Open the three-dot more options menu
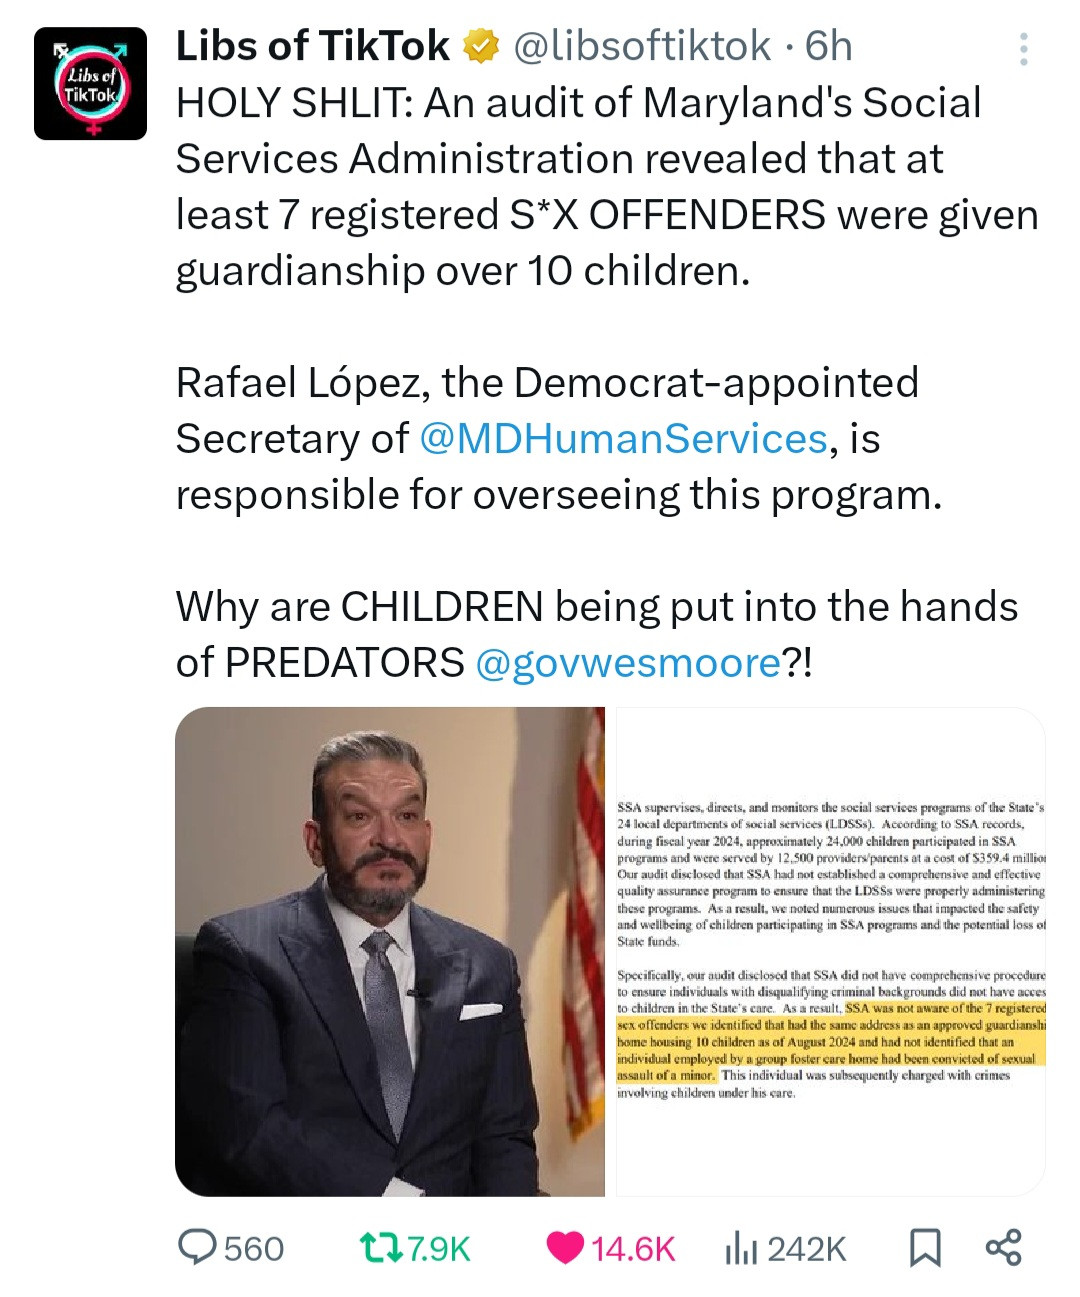This screenshot has height=1297, width=1080. pyautogui.click(x=1023, y=49)
